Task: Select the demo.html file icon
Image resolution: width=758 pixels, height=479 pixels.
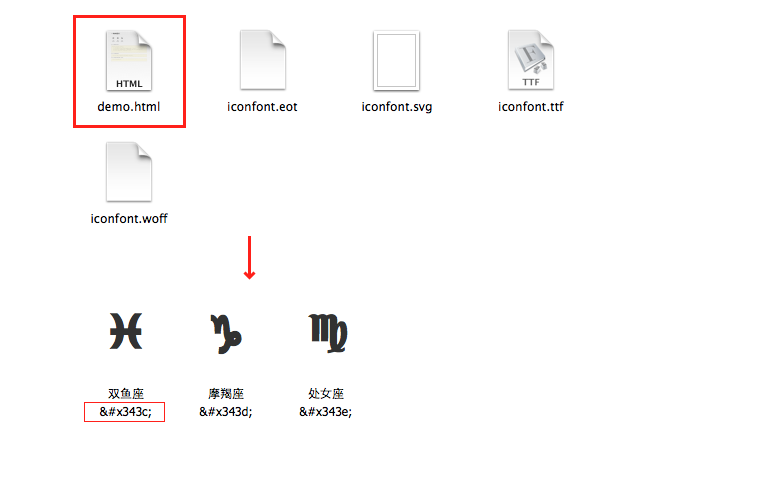Action: [129, 60]
